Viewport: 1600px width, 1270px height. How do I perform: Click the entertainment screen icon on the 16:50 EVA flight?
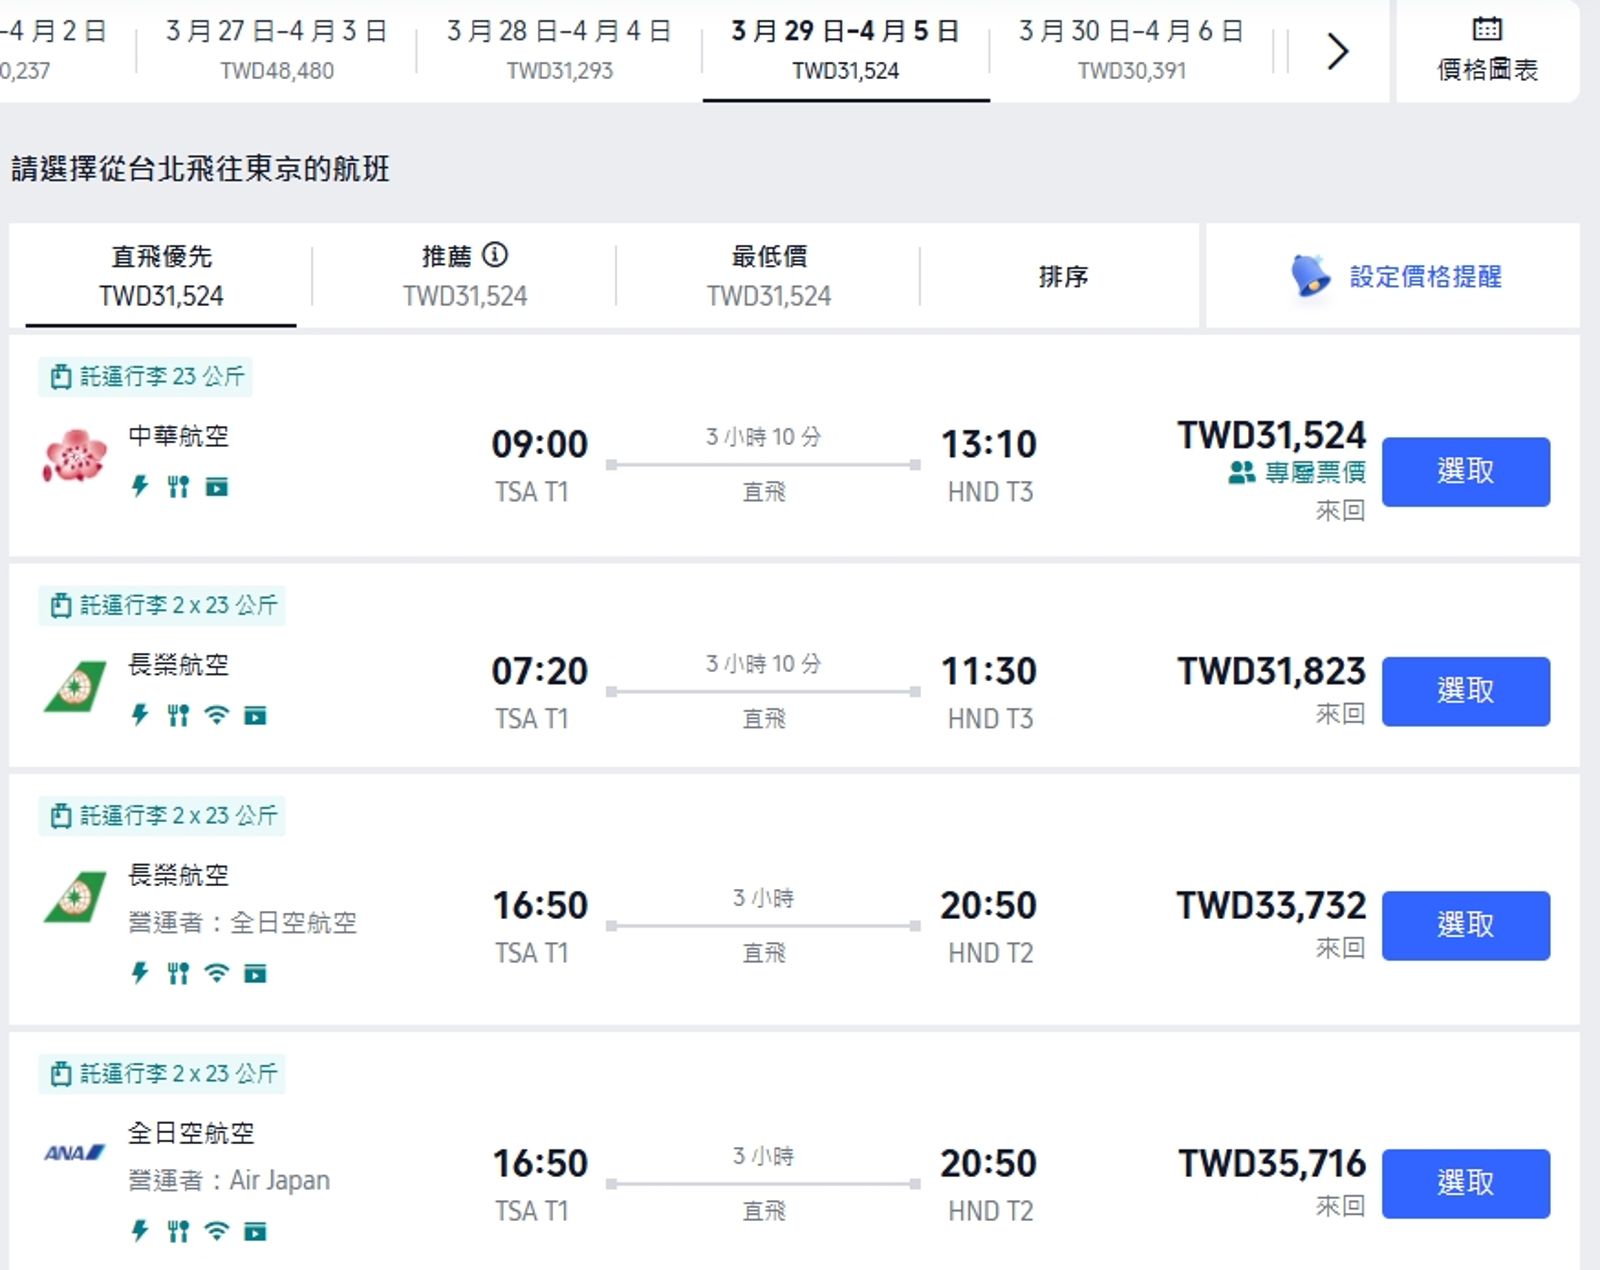coord(256,973)
